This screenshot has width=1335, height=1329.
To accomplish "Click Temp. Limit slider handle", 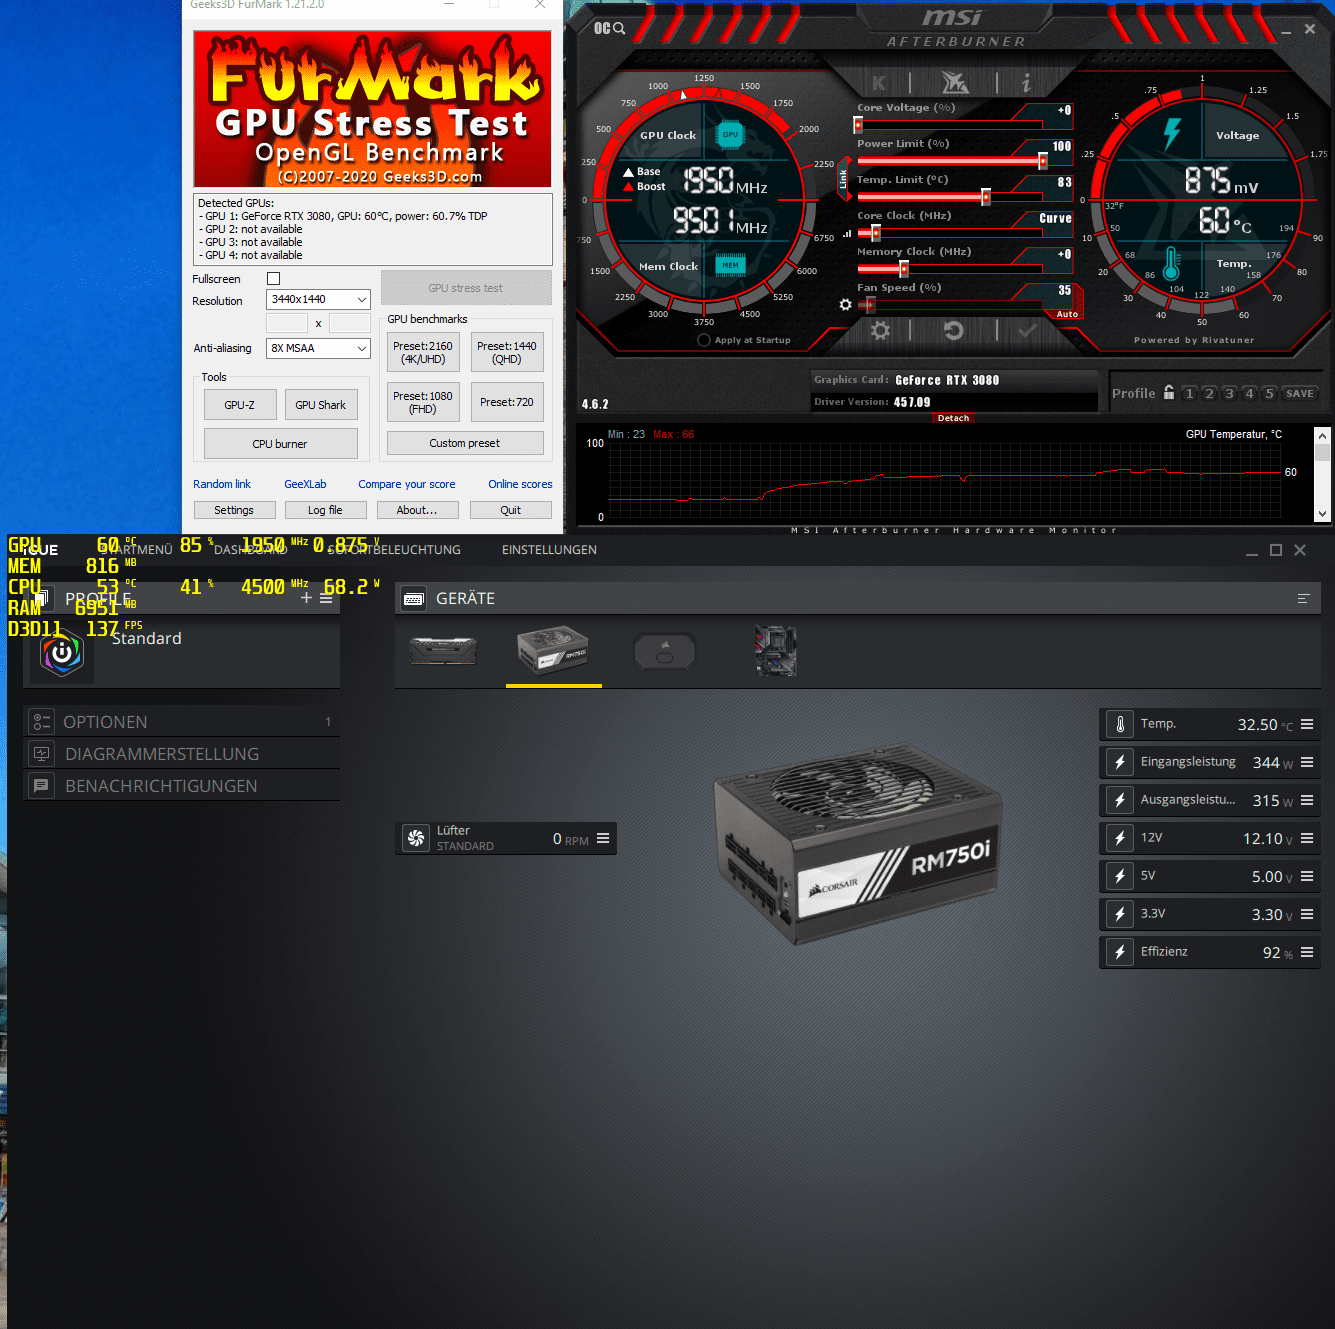I will pyautogui.click(x=986, y=197).
